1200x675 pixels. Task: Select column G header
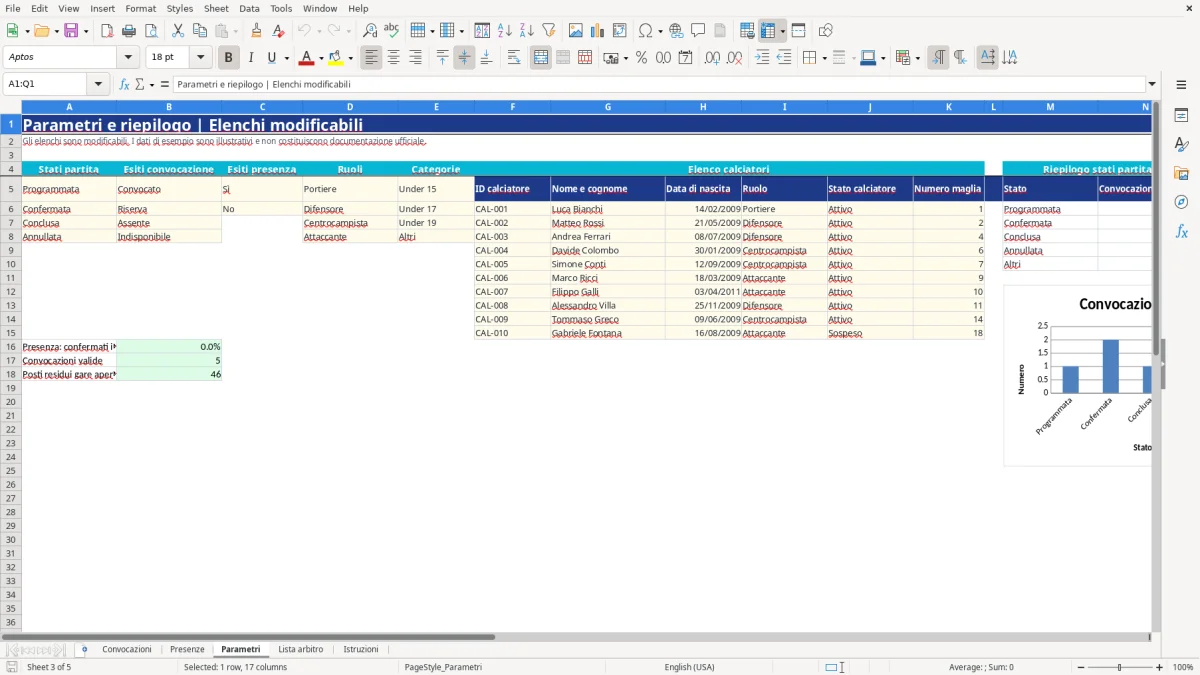[608, 106]
